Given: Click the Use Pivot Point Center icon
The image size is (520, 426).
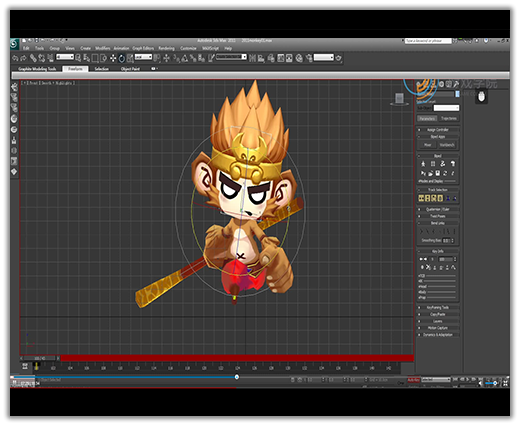Looking at the screenshot, I should 157,58.
